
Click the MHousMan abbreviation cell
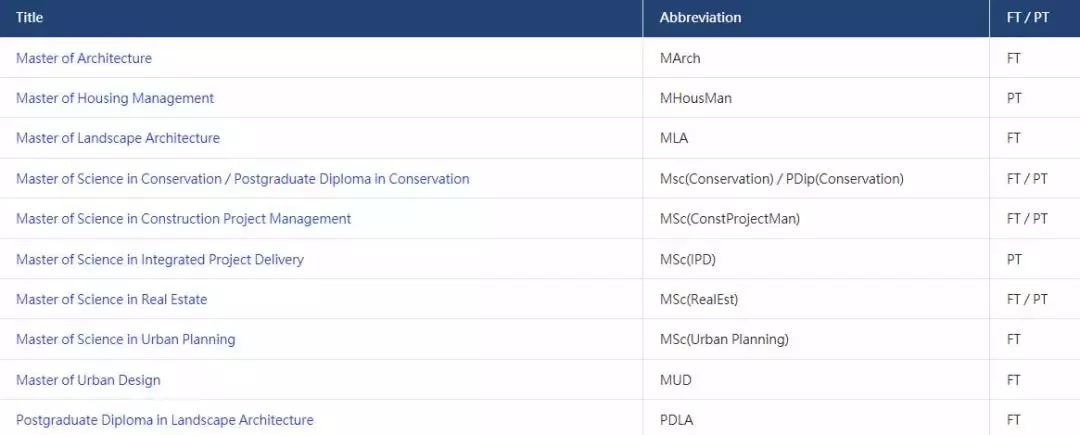tap(696, 98)
